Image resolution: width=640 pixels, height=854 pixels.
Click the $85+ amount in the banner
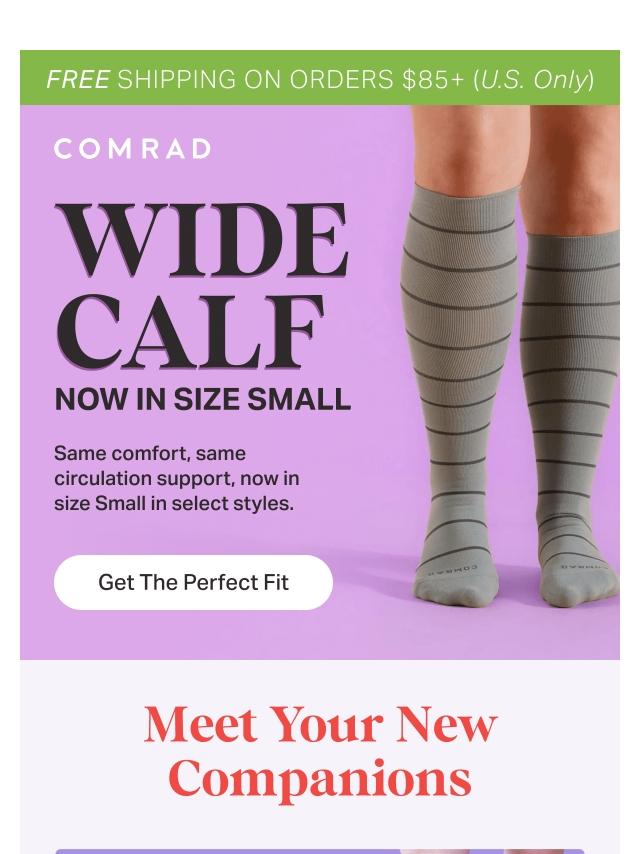coord(434,80)
